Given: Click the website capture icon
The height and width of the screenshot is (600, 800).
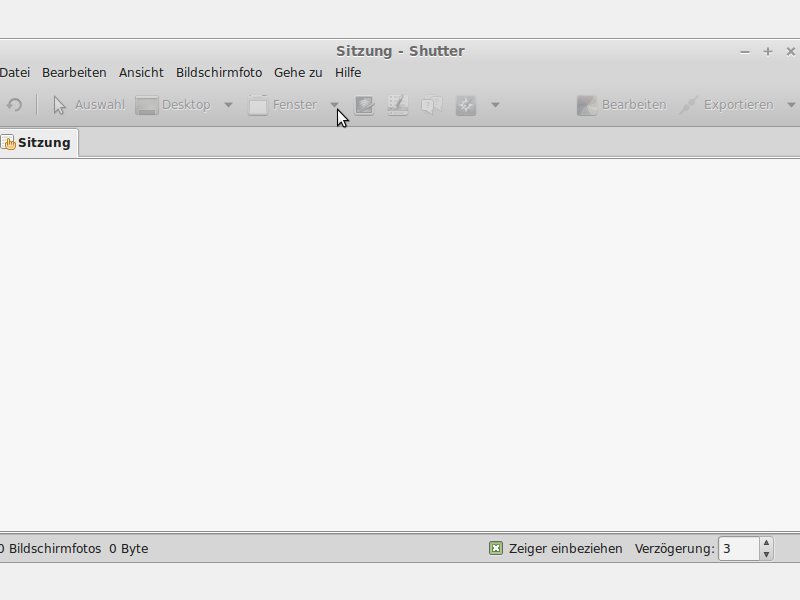Looking at the screenshot, I should point(465,105).
